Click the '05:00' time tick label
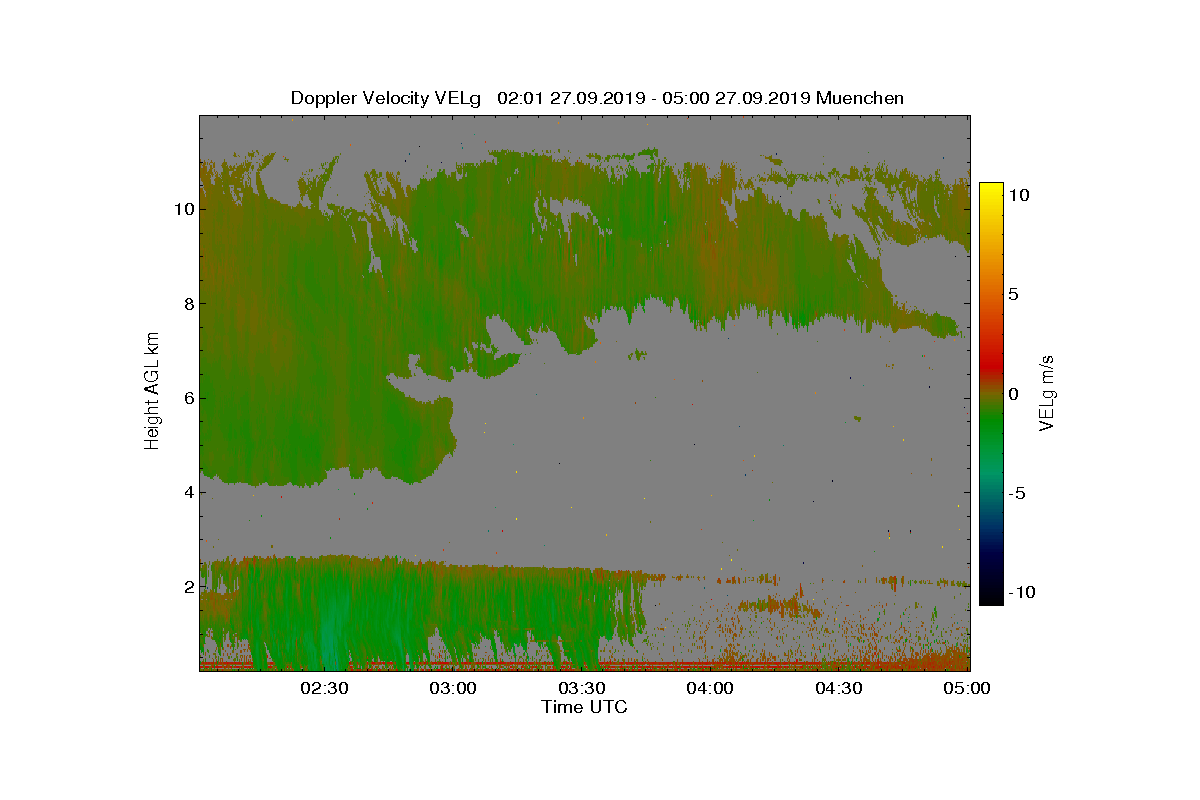1200x800 pixels. coord(967,688)
